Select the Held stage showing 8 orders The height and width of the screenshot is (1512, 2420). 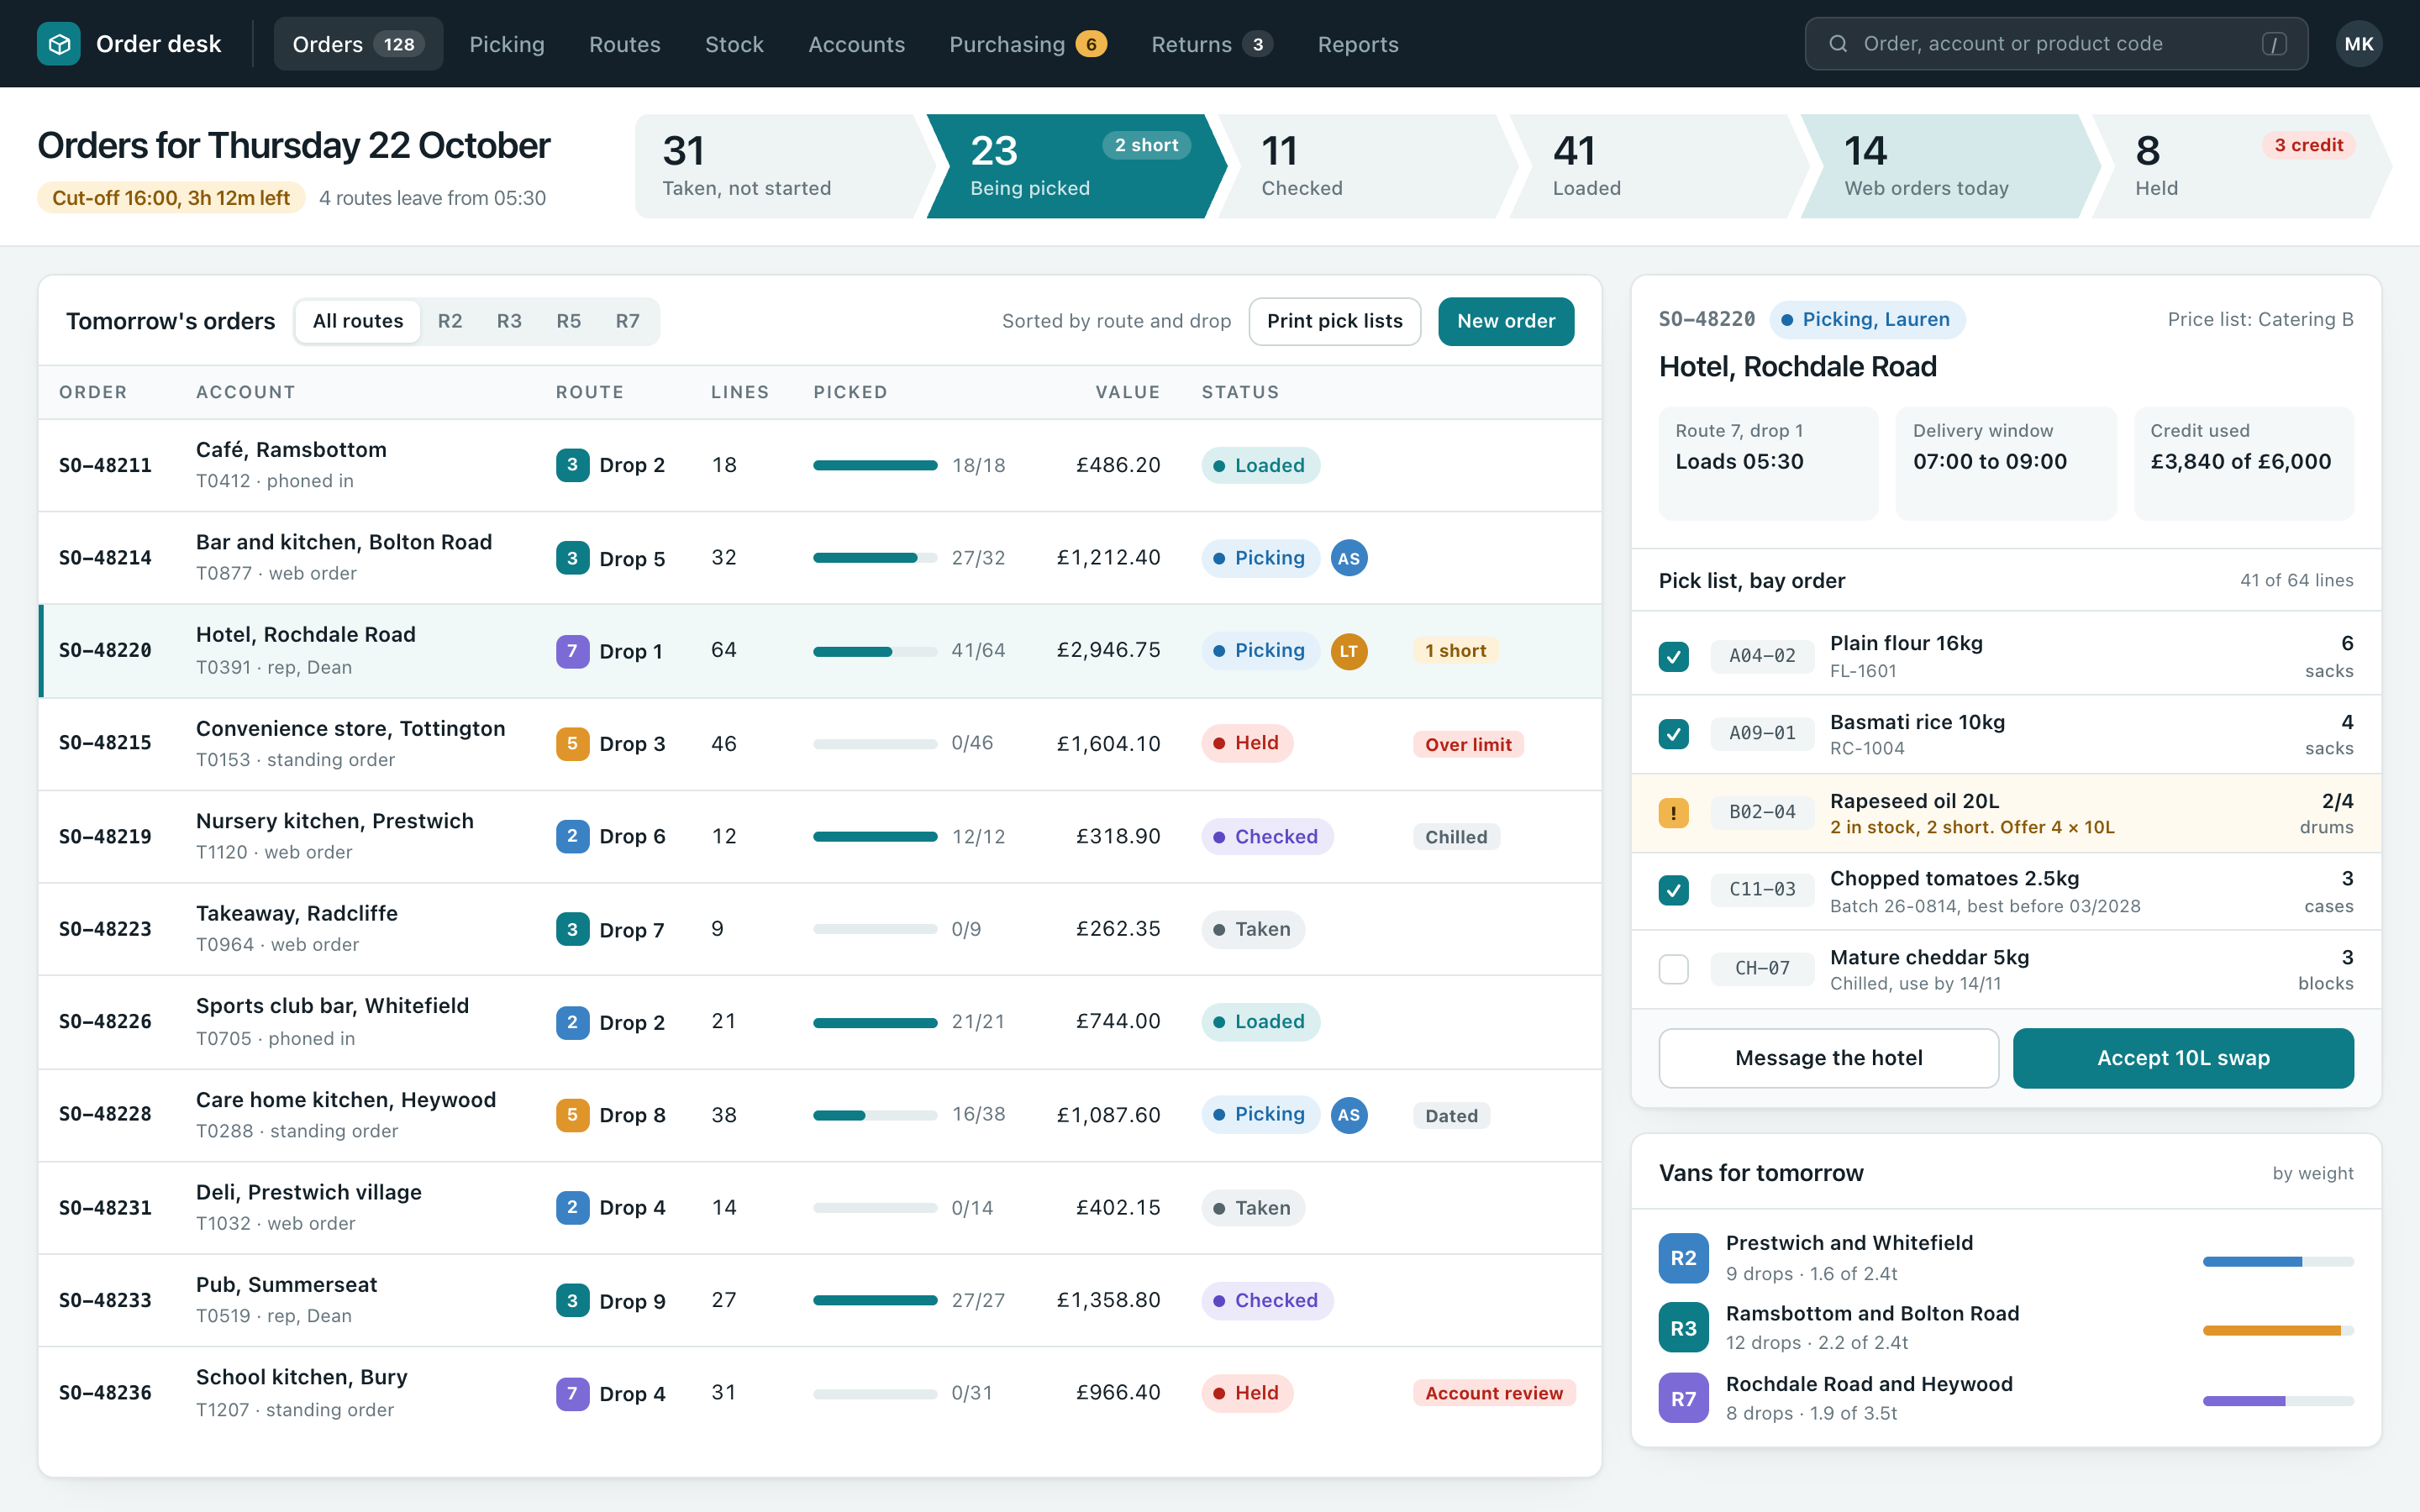2240,166
